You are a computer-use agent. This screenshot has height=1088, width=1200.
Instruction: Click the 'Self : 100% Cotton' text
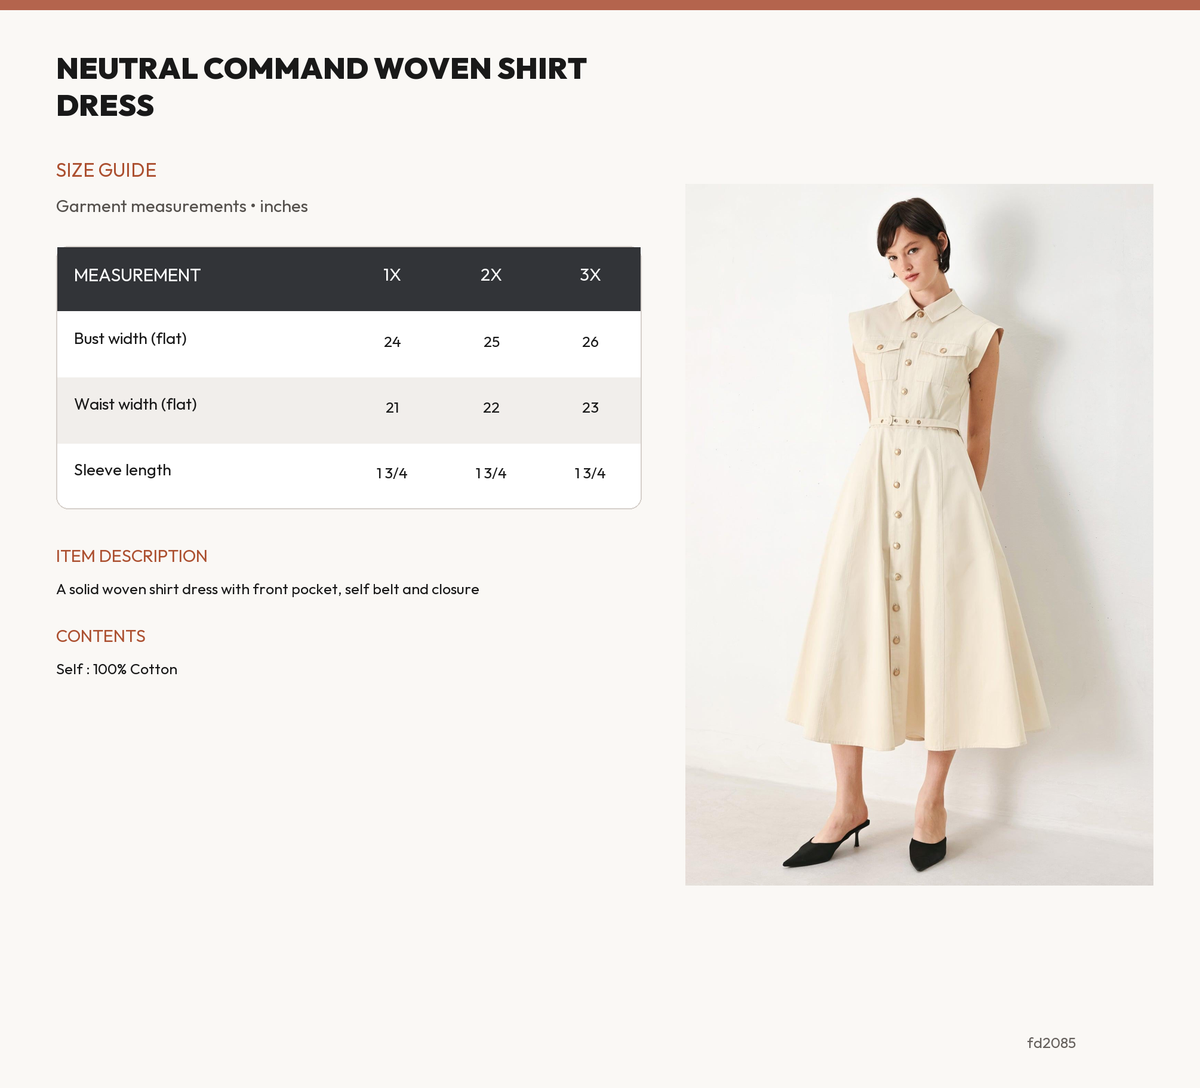tap(116, 670)
